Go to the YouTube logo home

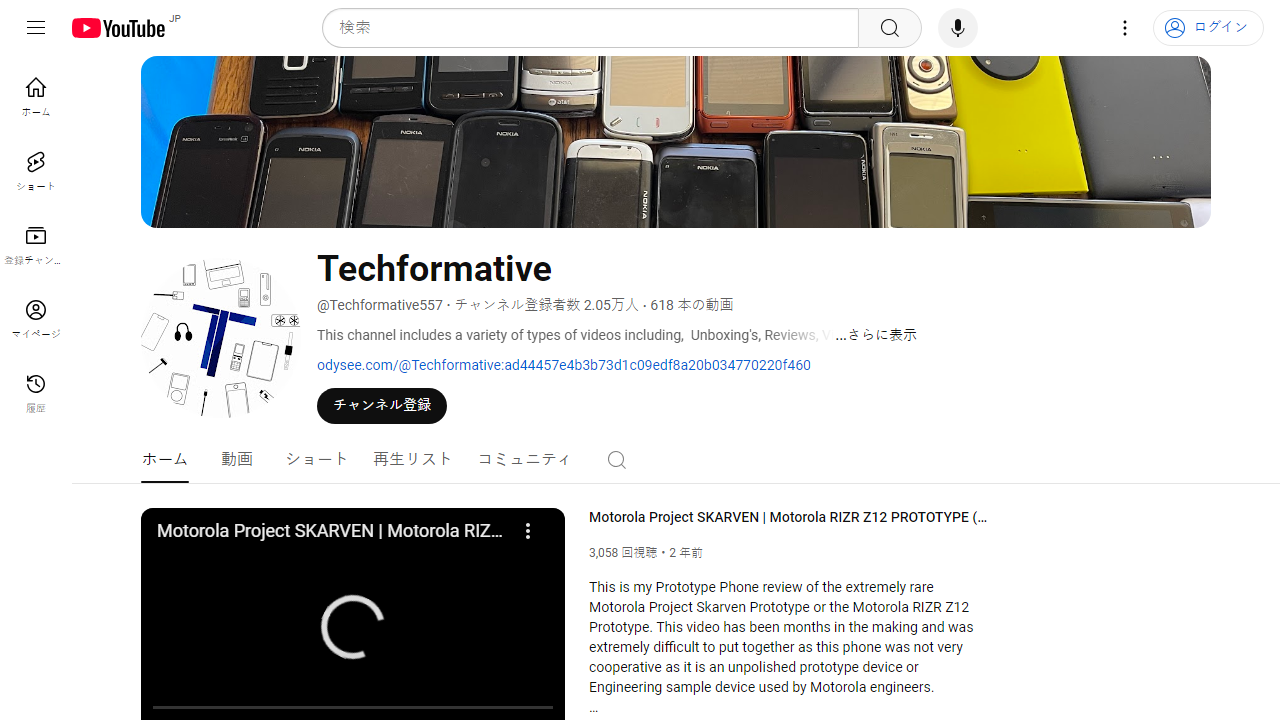click(118, 28)
